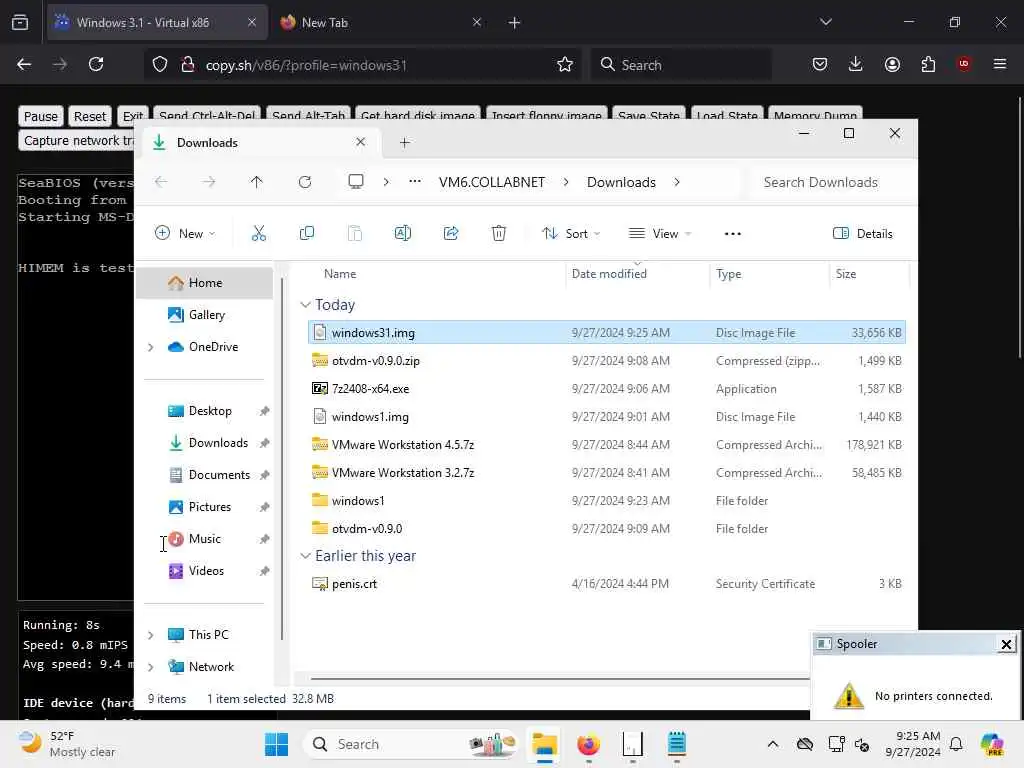Open Firefox Downloads panel icon
1024x768 pixels.
point(856,64)
